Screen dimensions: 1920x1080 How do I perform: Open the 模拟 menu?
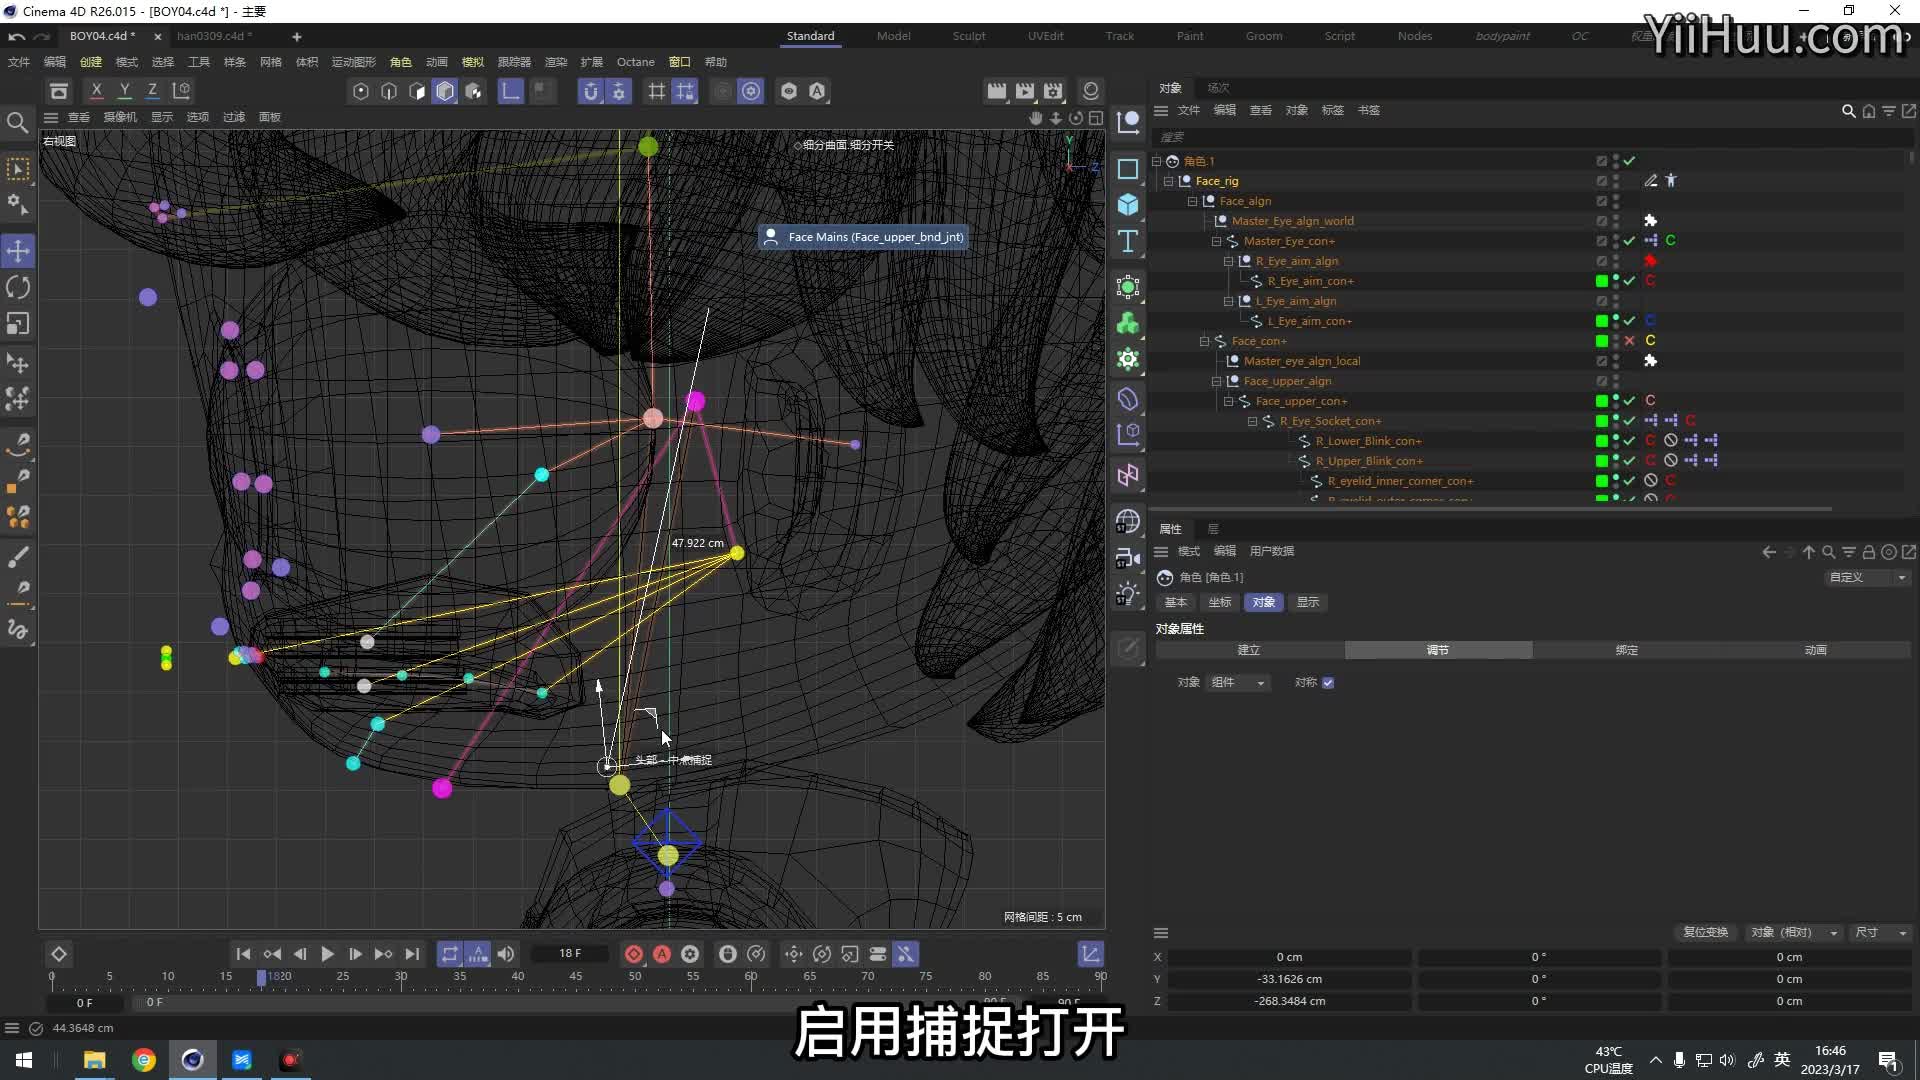click(473, 62)
